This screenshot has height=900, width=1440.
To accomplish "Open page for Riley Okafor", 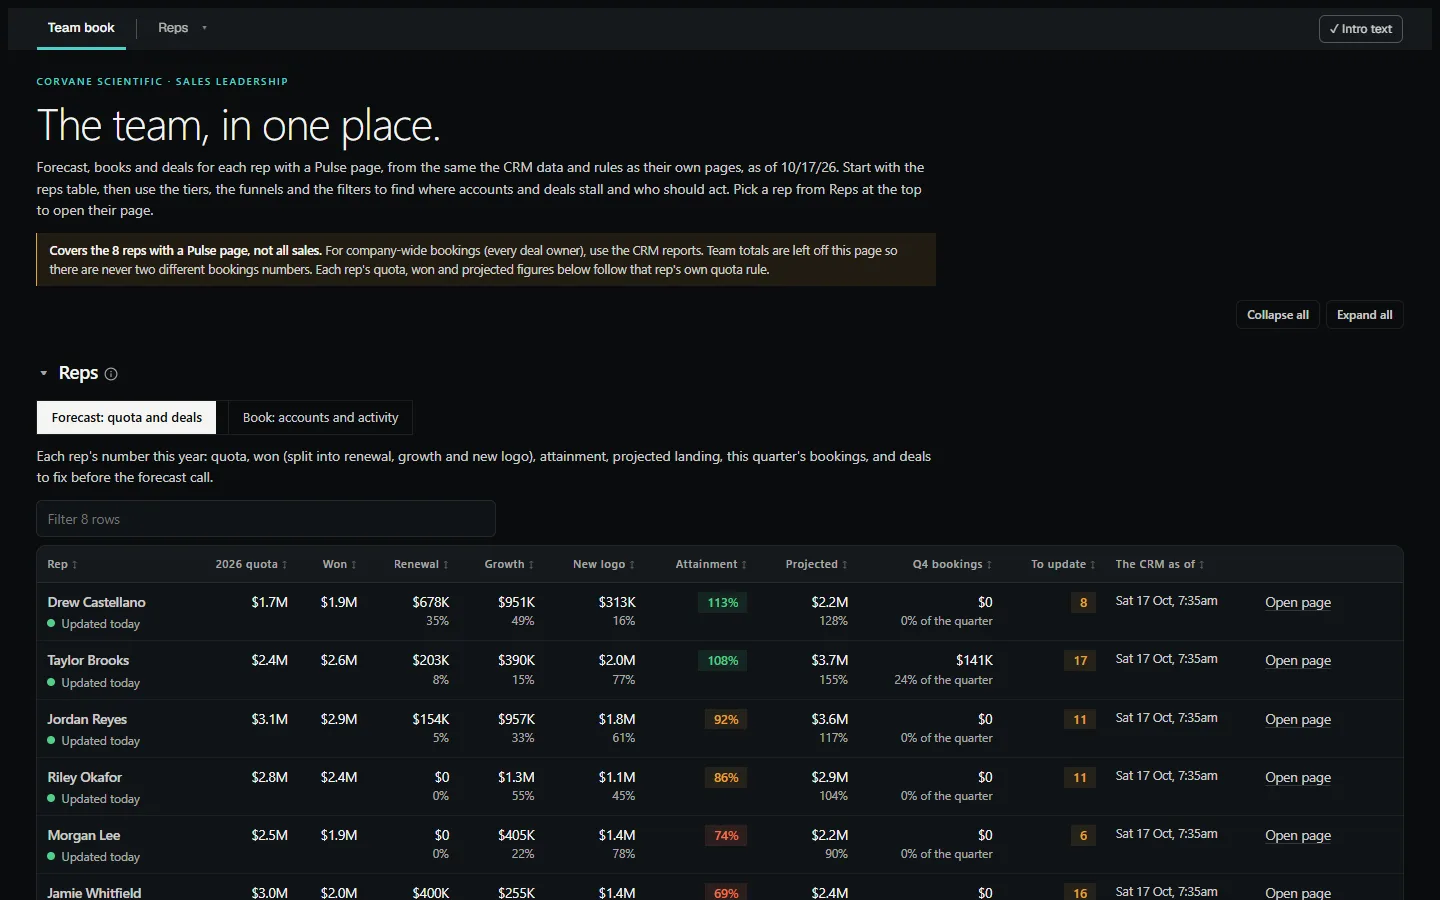I will click(1298, 777).
